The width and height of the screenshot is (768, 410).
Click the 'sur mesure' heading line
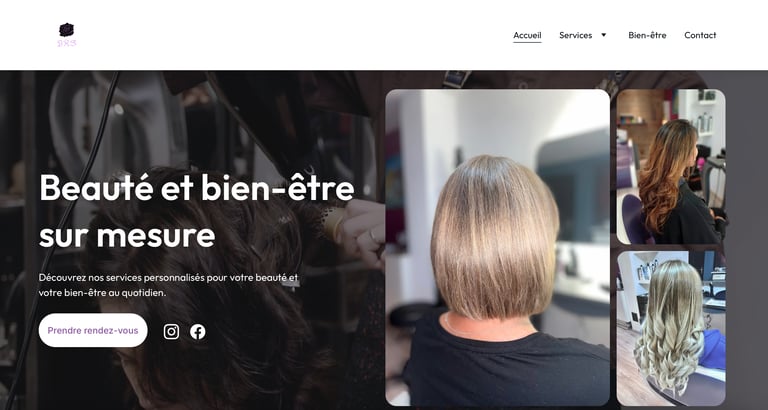[x=127, y=236]
